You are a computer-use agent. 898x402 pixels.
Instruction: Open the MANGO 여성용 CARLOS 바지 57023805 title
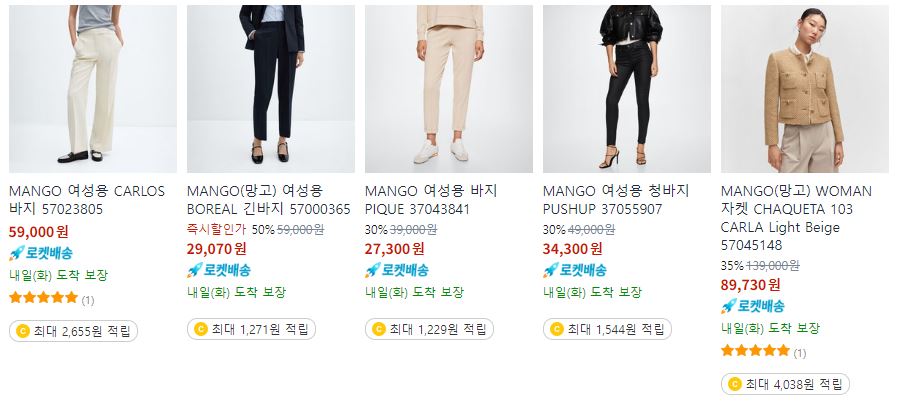(87, 200)
